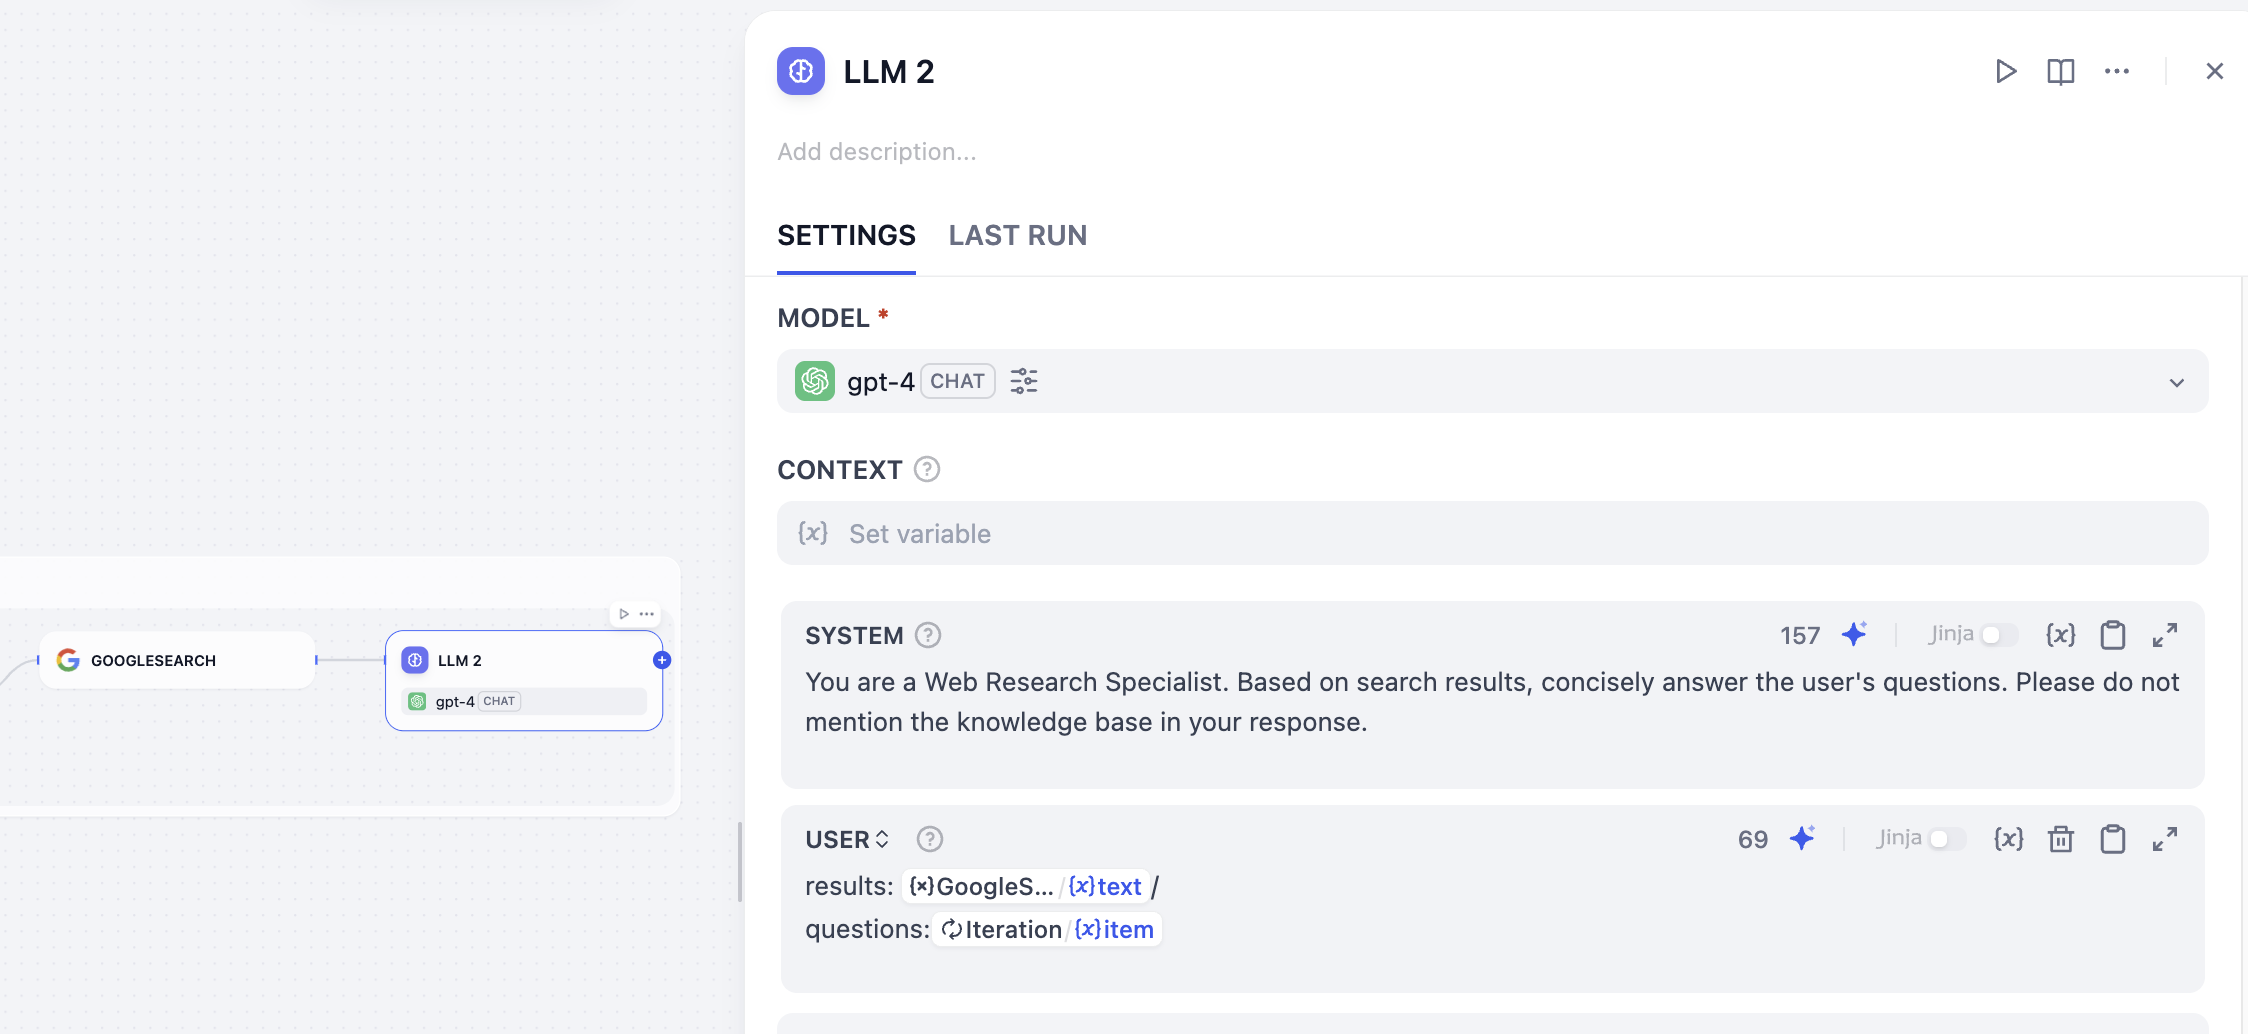The width and height of the screenshot is (2248, 1034).
Task: Toggle Jinja for the SYSTEM prompt
Action: click(1997, 635)
